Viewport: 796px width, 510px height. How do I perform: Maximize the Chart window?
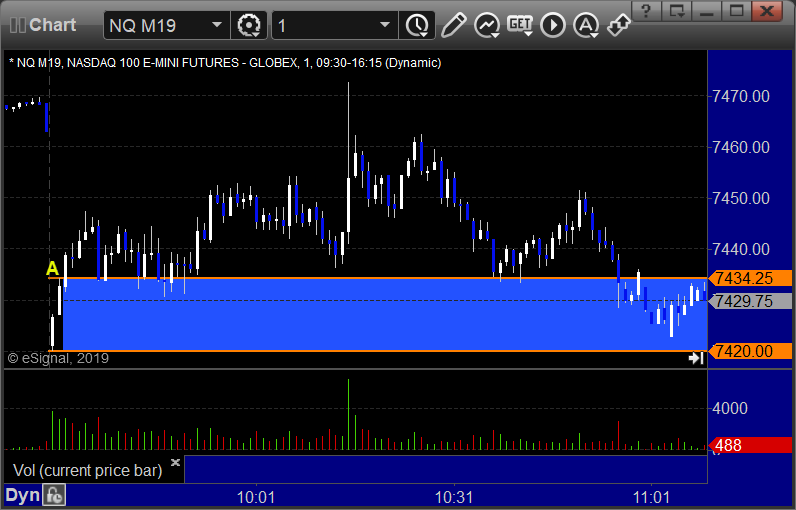(x=737, y=11)
